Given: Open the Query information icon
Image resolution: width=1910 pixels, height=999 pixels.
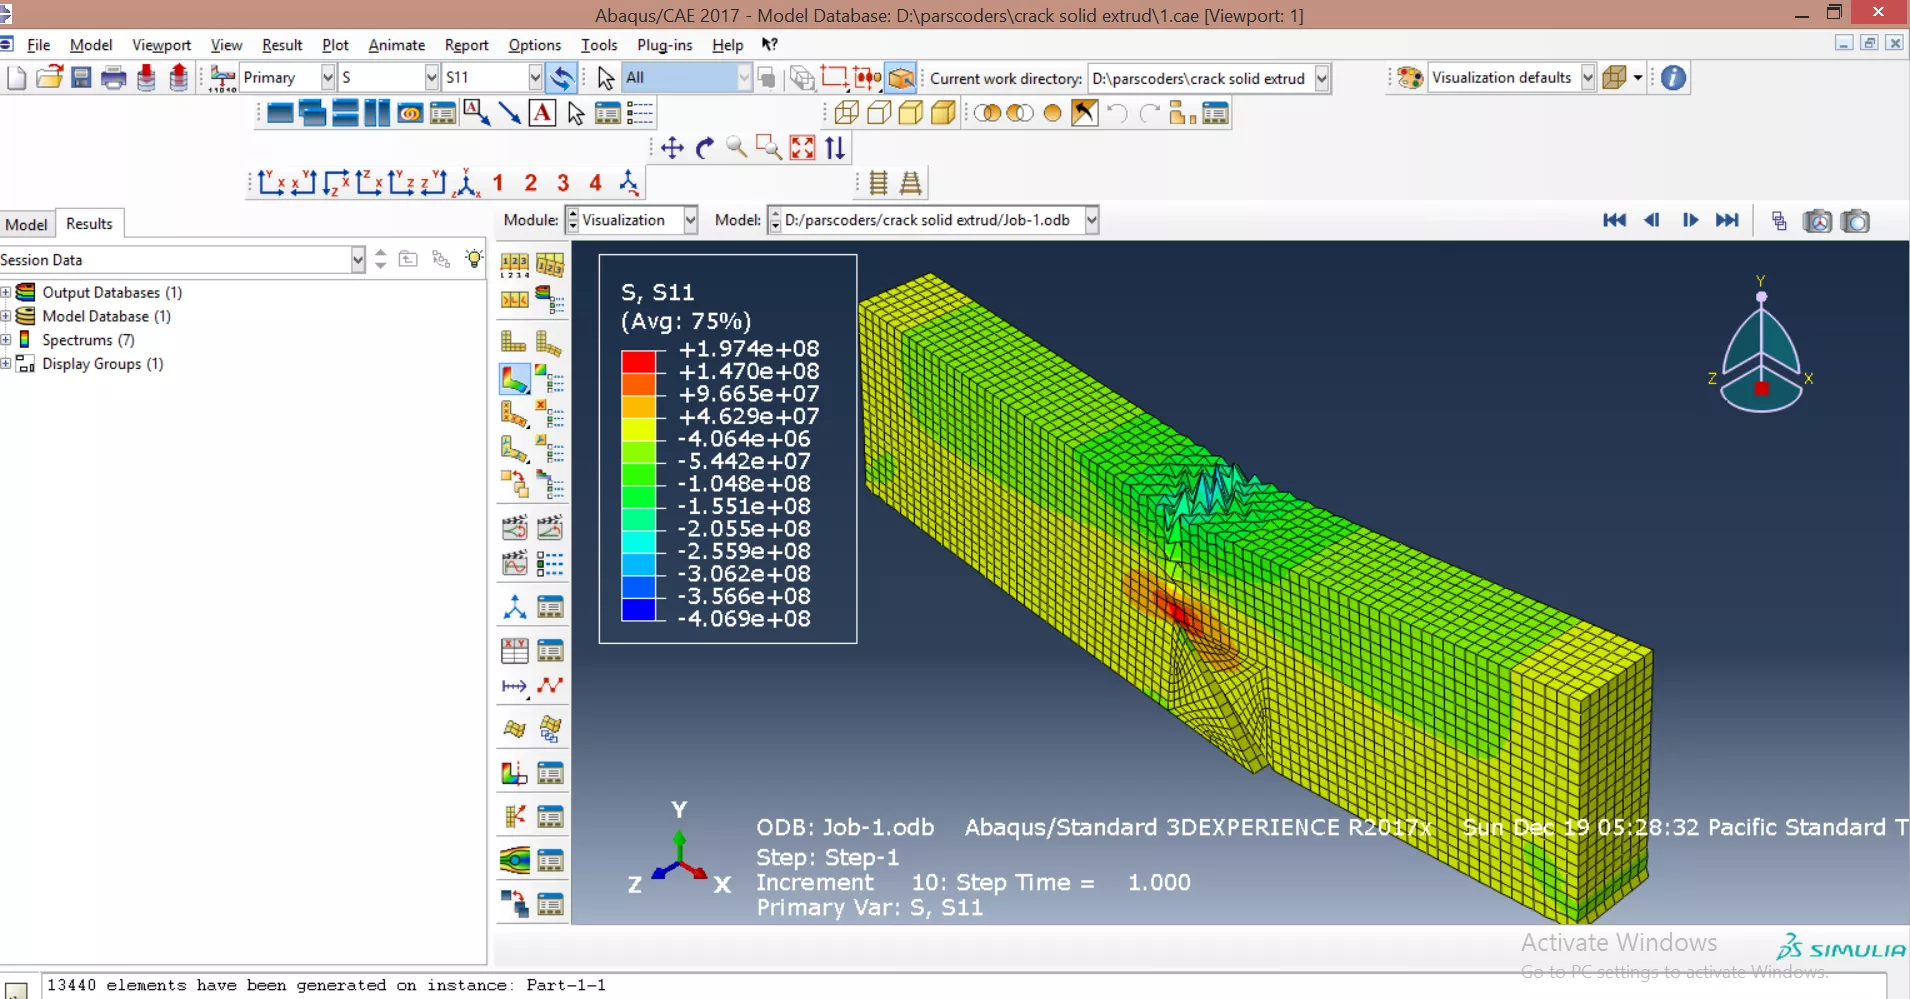Looking at the screenshot, I should tap(1673, 78).
